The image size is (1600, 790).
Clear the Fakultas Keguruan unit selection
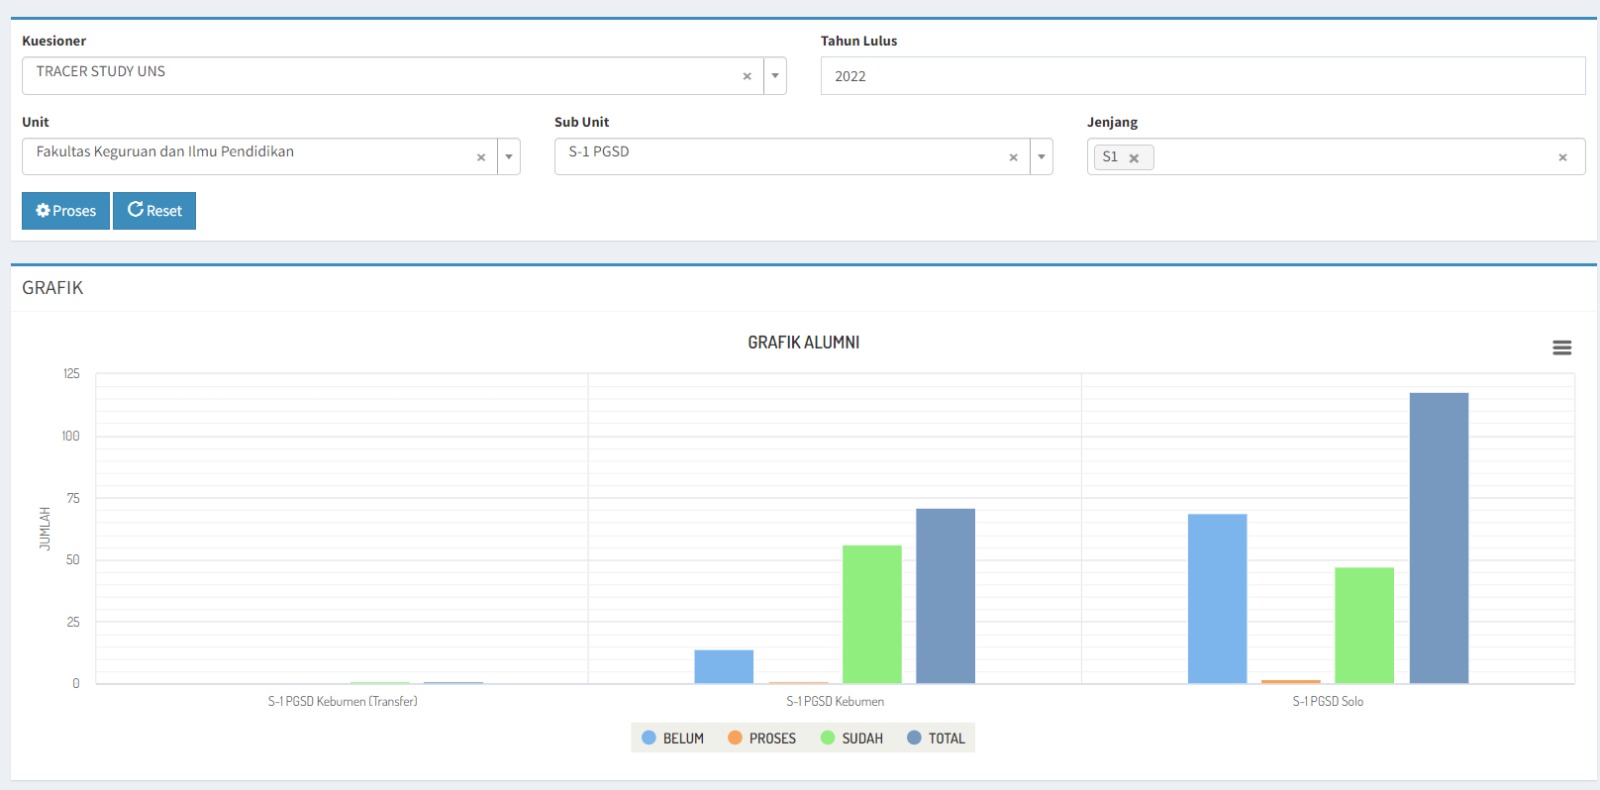481,157
